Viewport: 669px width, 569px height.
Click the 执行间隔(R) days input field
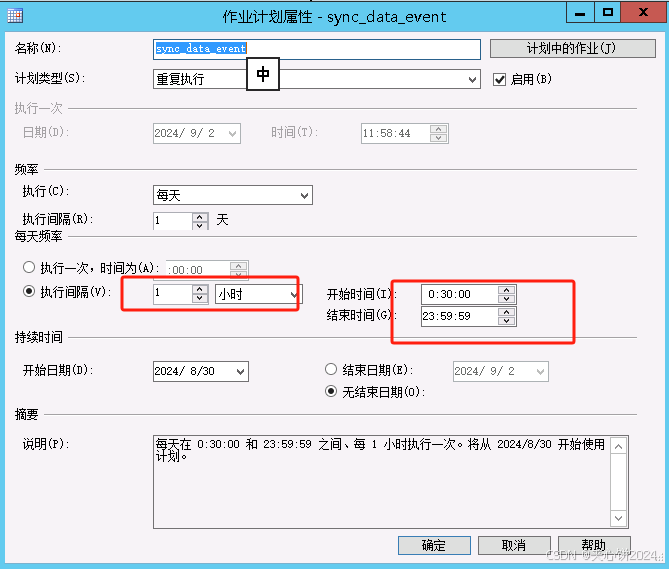coord(173,221)
